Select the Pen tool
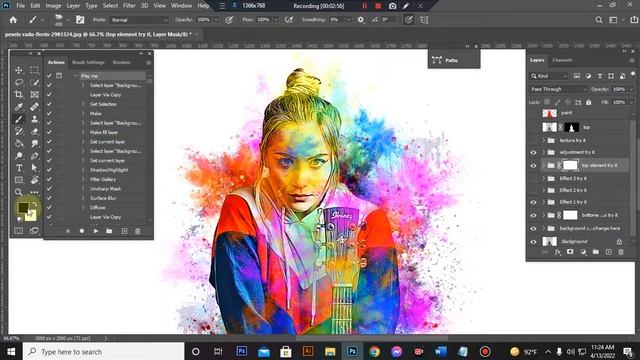 [x=34, y=156]
